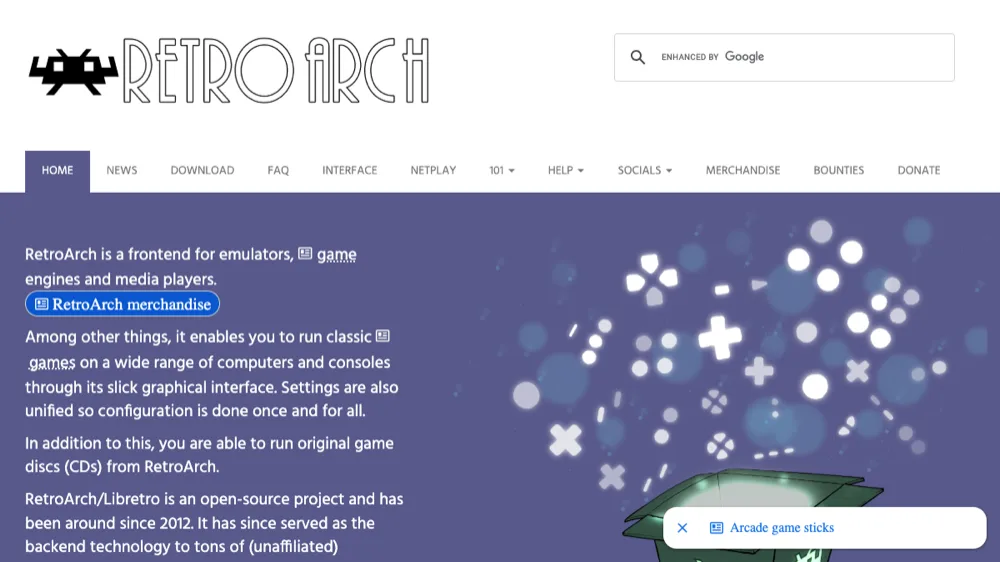
Task: Click the ad icon after 'run classic'
Action: click(383, 336)
